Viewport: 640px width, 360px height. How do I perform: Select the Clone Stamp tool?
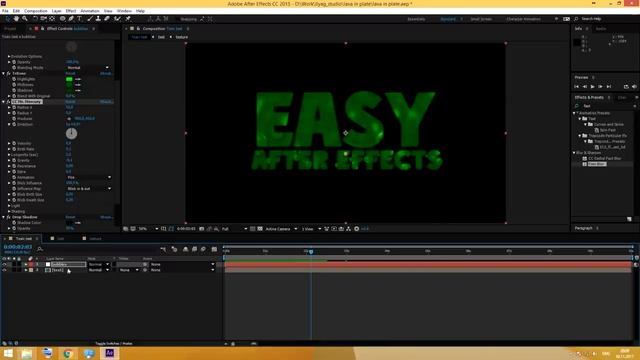(98, 19)
